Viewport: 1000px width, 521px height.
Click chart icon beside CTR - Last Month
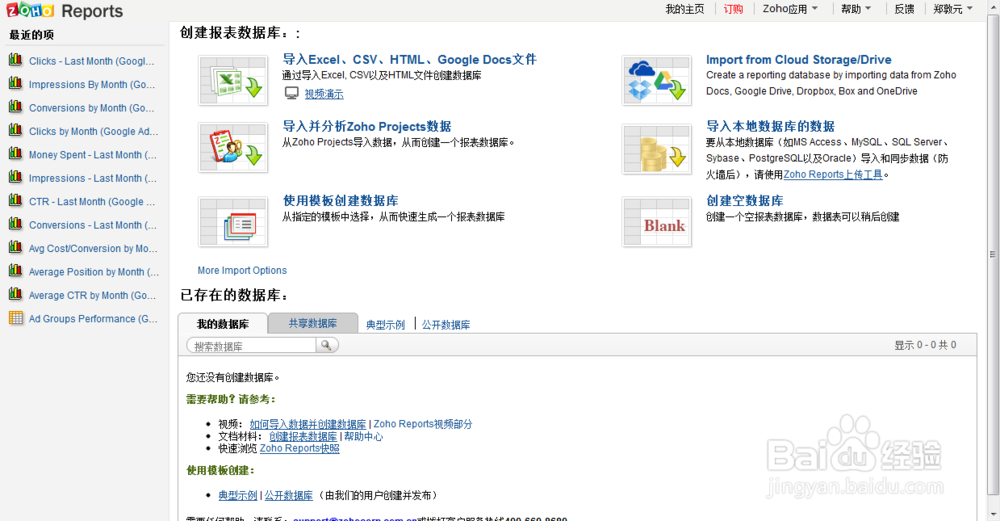pos(15,200)
